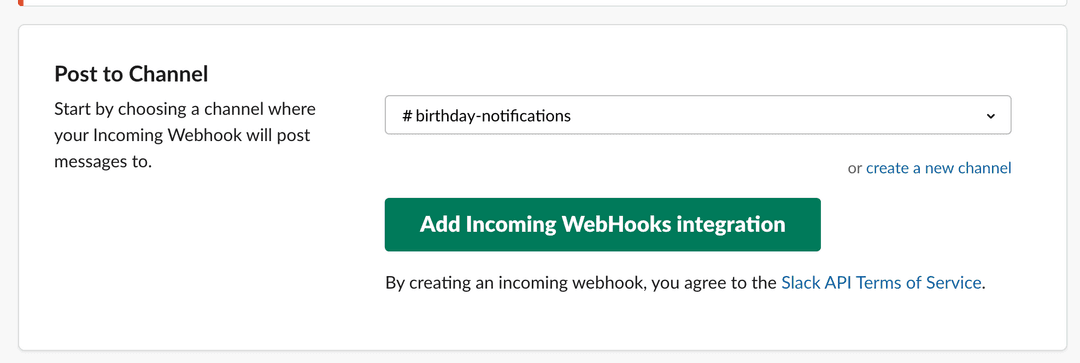Click "messages to." line of description
The image size is (1080, 363).
coord(103,163)
